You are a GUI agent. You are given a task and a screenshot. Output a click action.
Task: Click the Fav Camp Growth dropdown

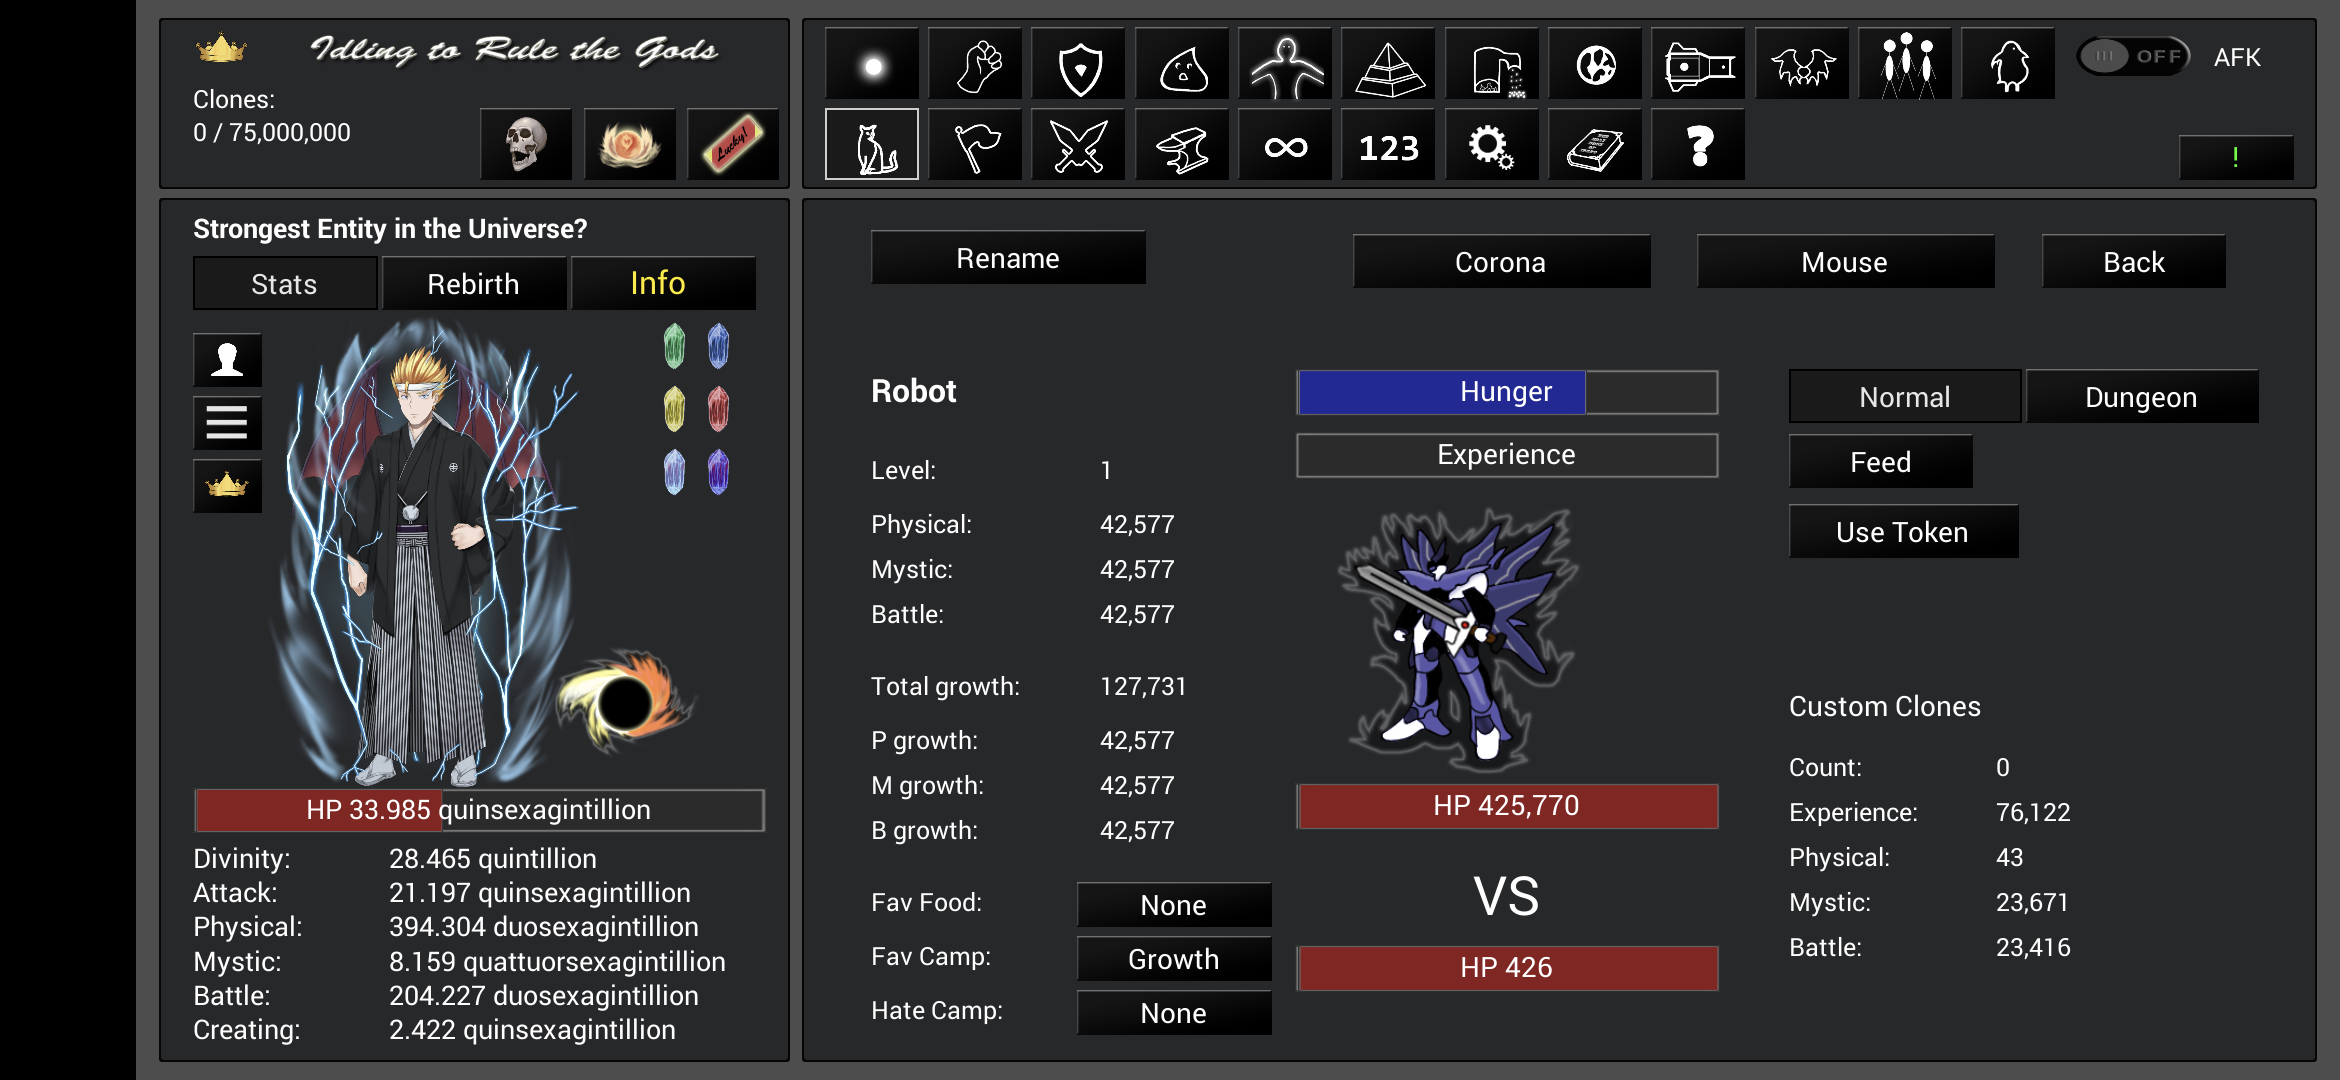coord(1173,956)
